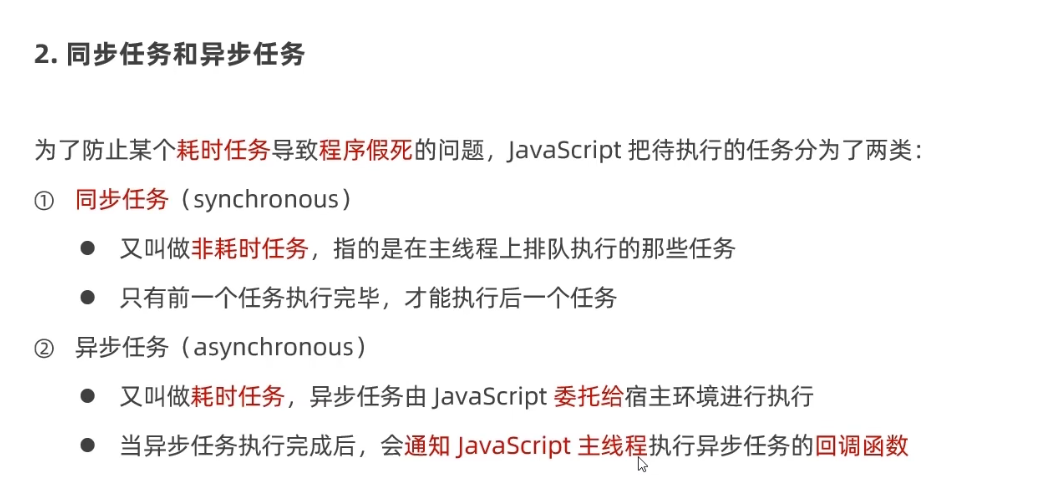This screenshot has width=1047, height=484.
Task: Click the circled number ① marker
Action: tap(43, 202)
